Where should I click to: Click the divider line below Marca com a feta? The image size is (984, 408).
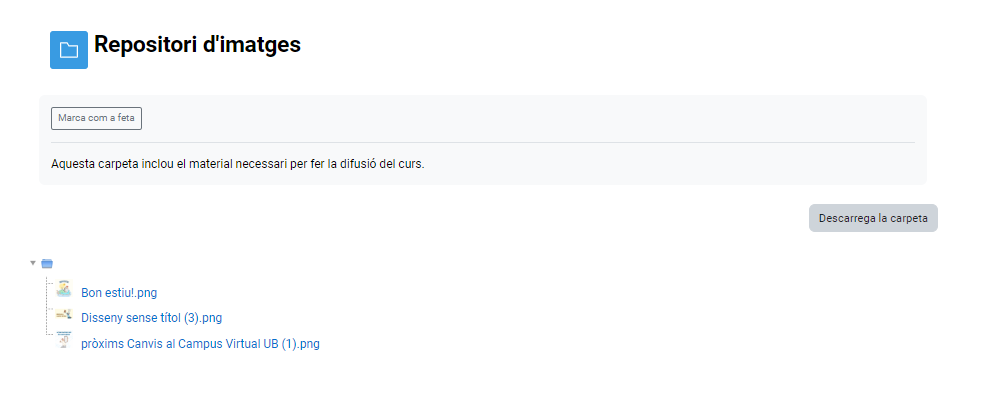(482, 142)
